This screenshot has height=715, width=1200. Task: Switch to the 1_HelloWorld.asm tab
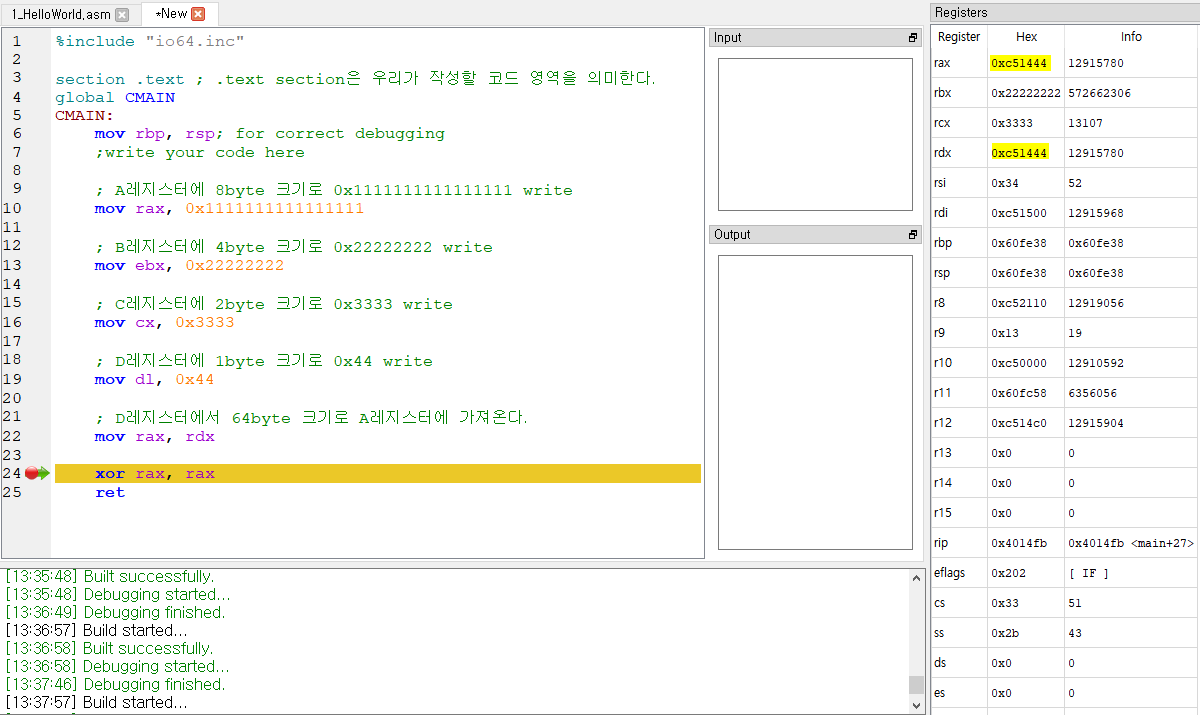click(x=62, y=14)
